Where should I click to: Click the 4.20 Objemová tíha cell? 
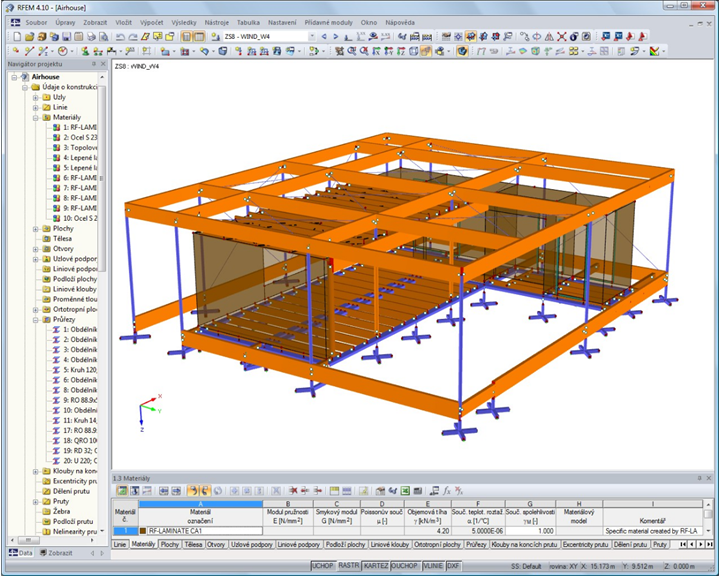pos(428,531)
